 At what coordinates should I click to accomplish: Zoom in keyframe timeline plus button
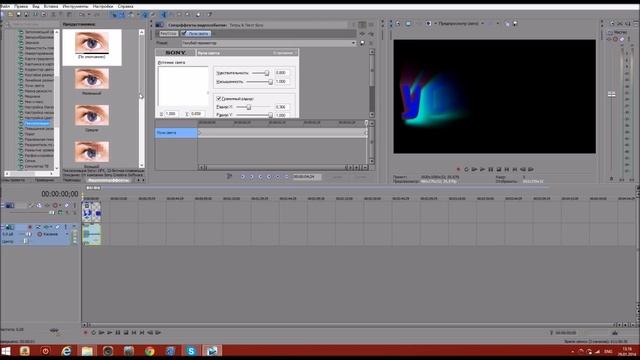click(356, 167)
